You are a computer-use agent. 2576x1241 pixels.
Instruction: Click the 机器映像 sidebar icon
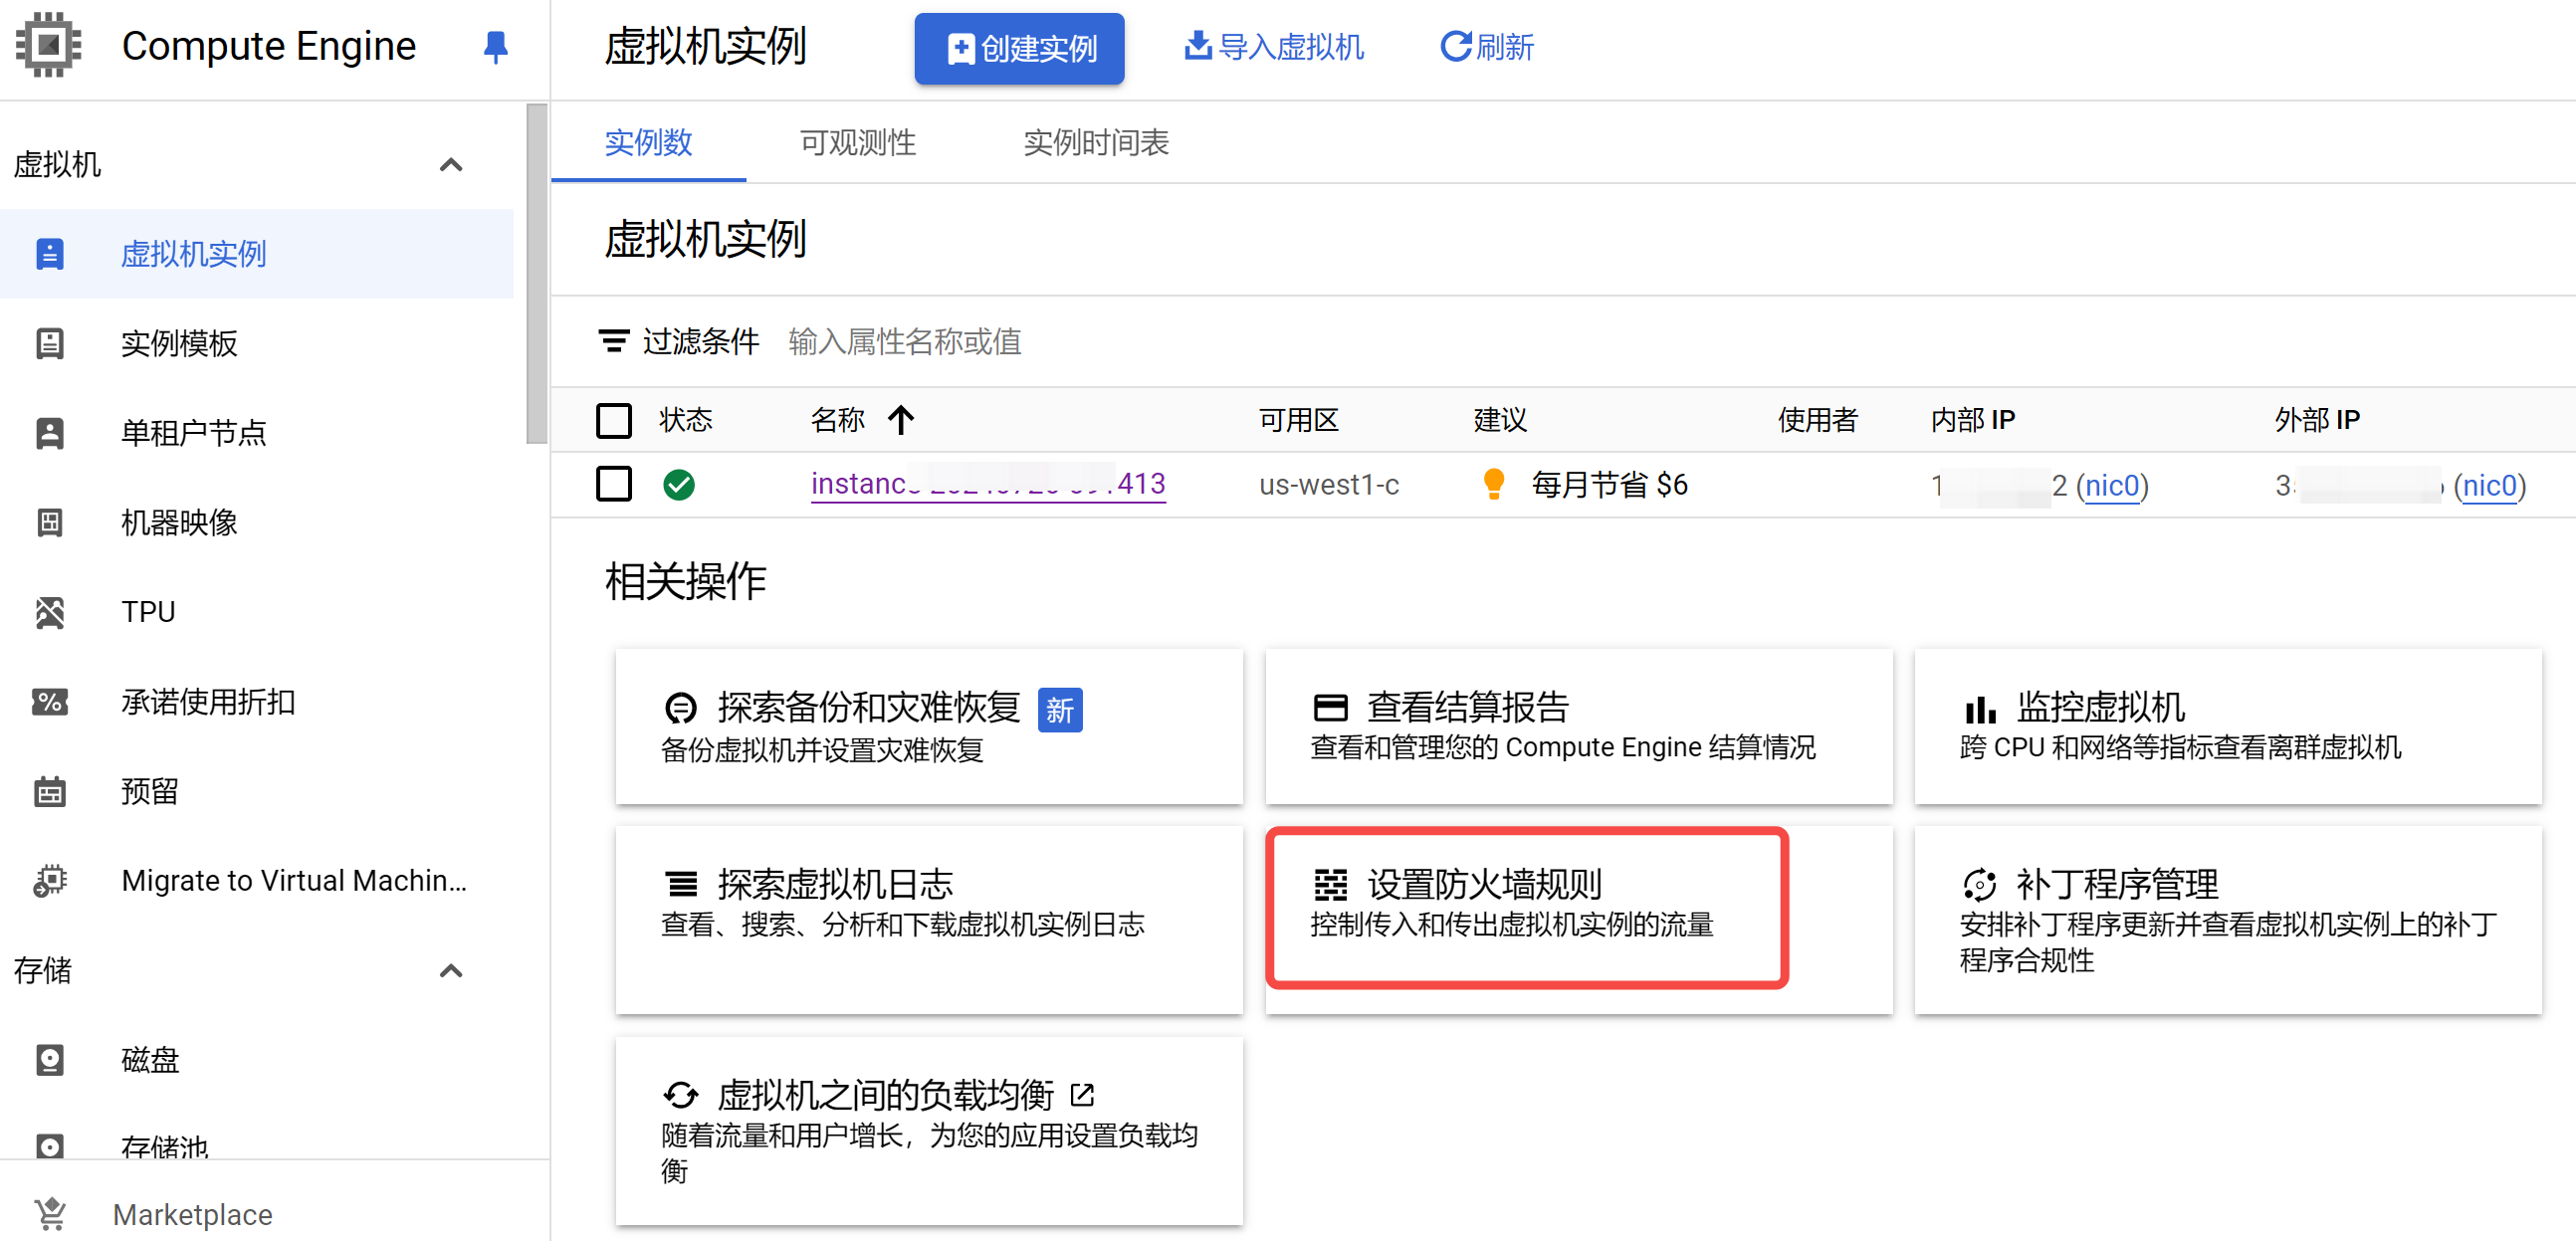(49, 522)
